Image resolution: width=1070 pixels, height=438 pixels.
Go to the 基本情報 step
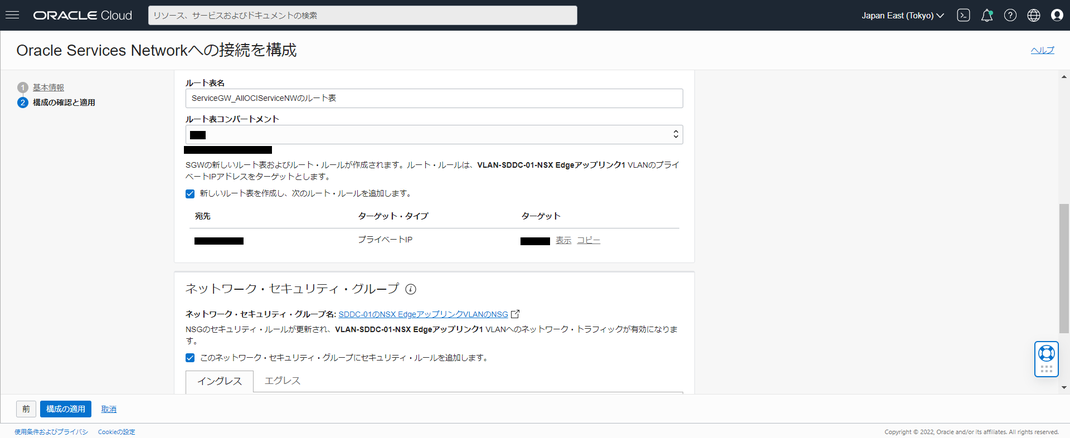pyautogui.click(x=48, y=87)
